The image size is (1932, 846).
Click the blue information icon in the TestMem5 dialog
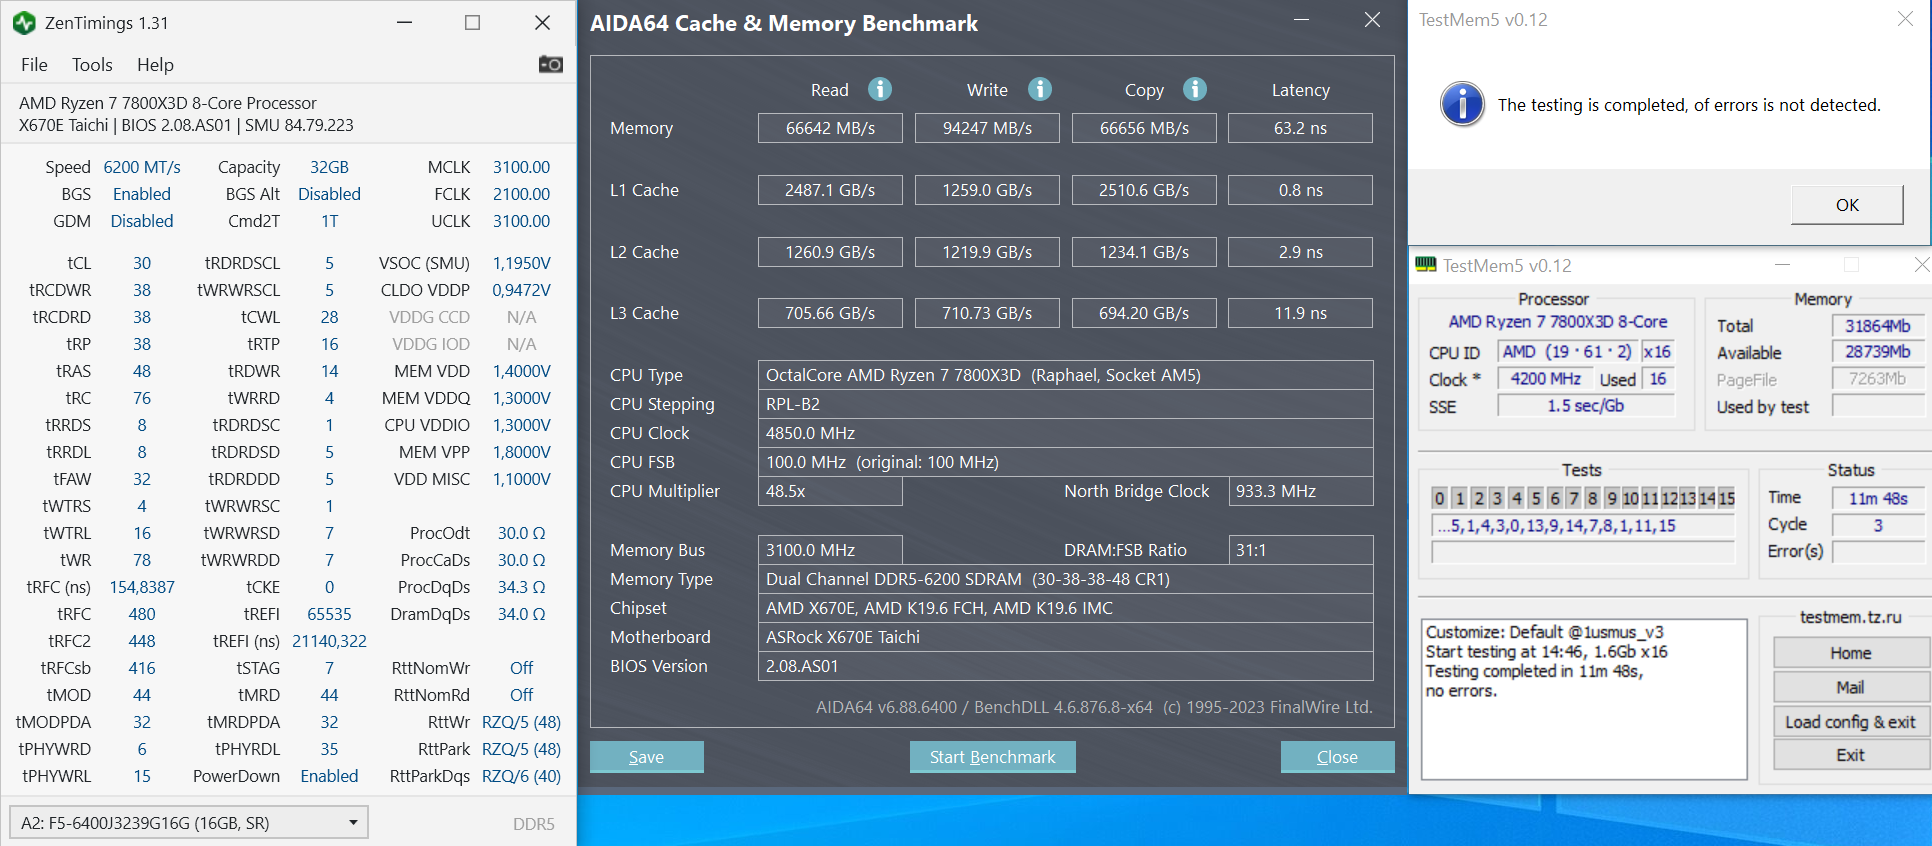(x=1462, y=104)
